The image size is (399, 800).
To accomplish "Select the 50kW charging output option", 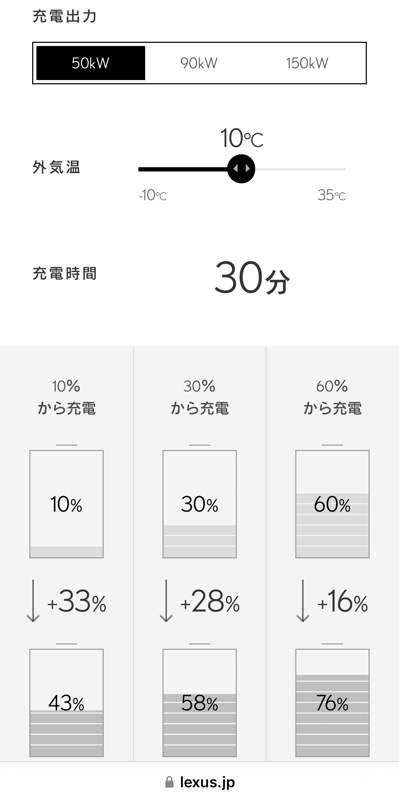I will [x=91, y=63].
